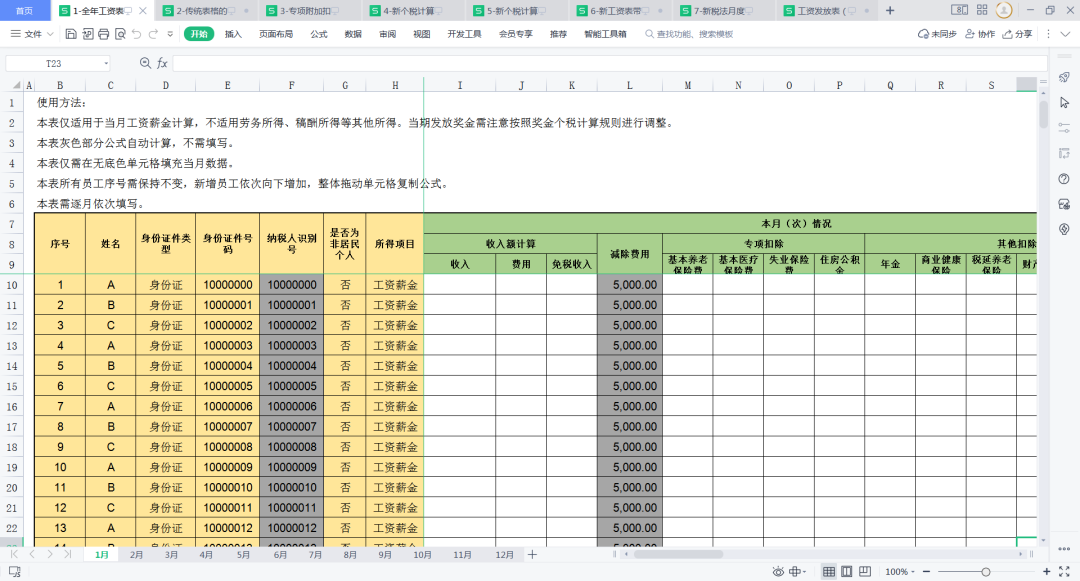
Task: Open the 公式 ribbon tab
Action: (x=319, y=34)
